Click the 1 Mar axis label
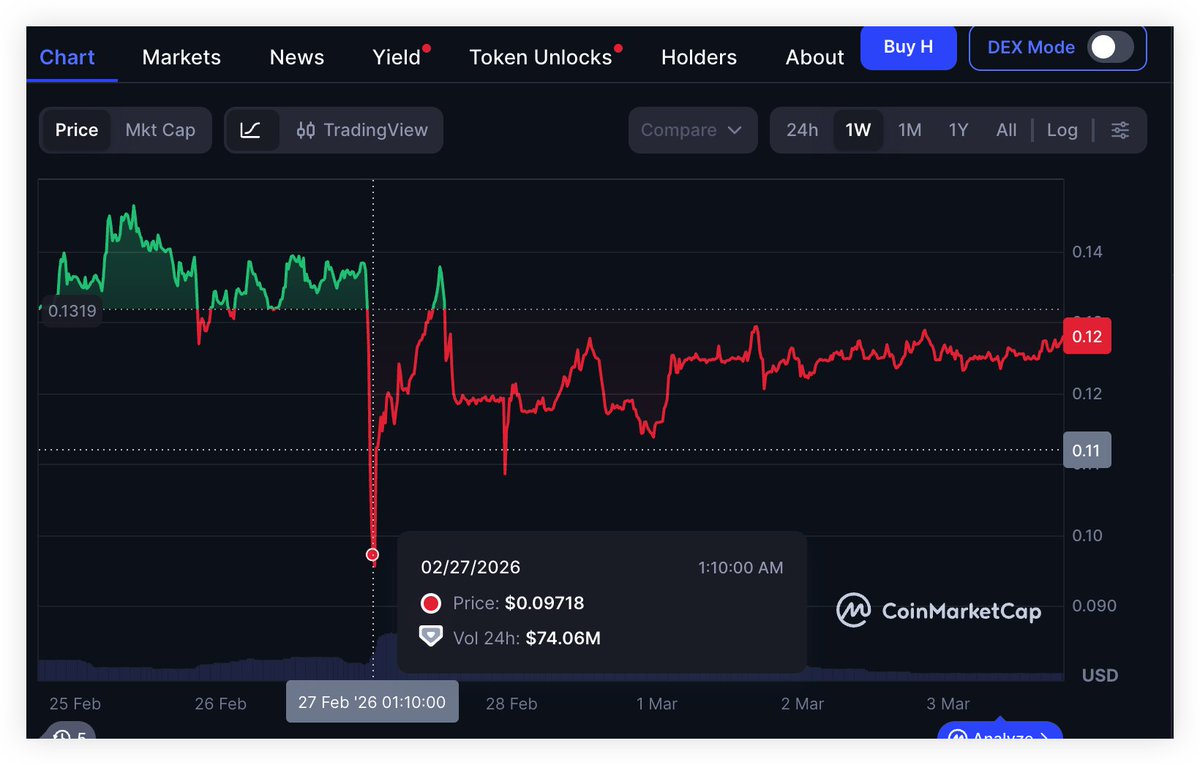1200x765 pixels. pos(657,704)
